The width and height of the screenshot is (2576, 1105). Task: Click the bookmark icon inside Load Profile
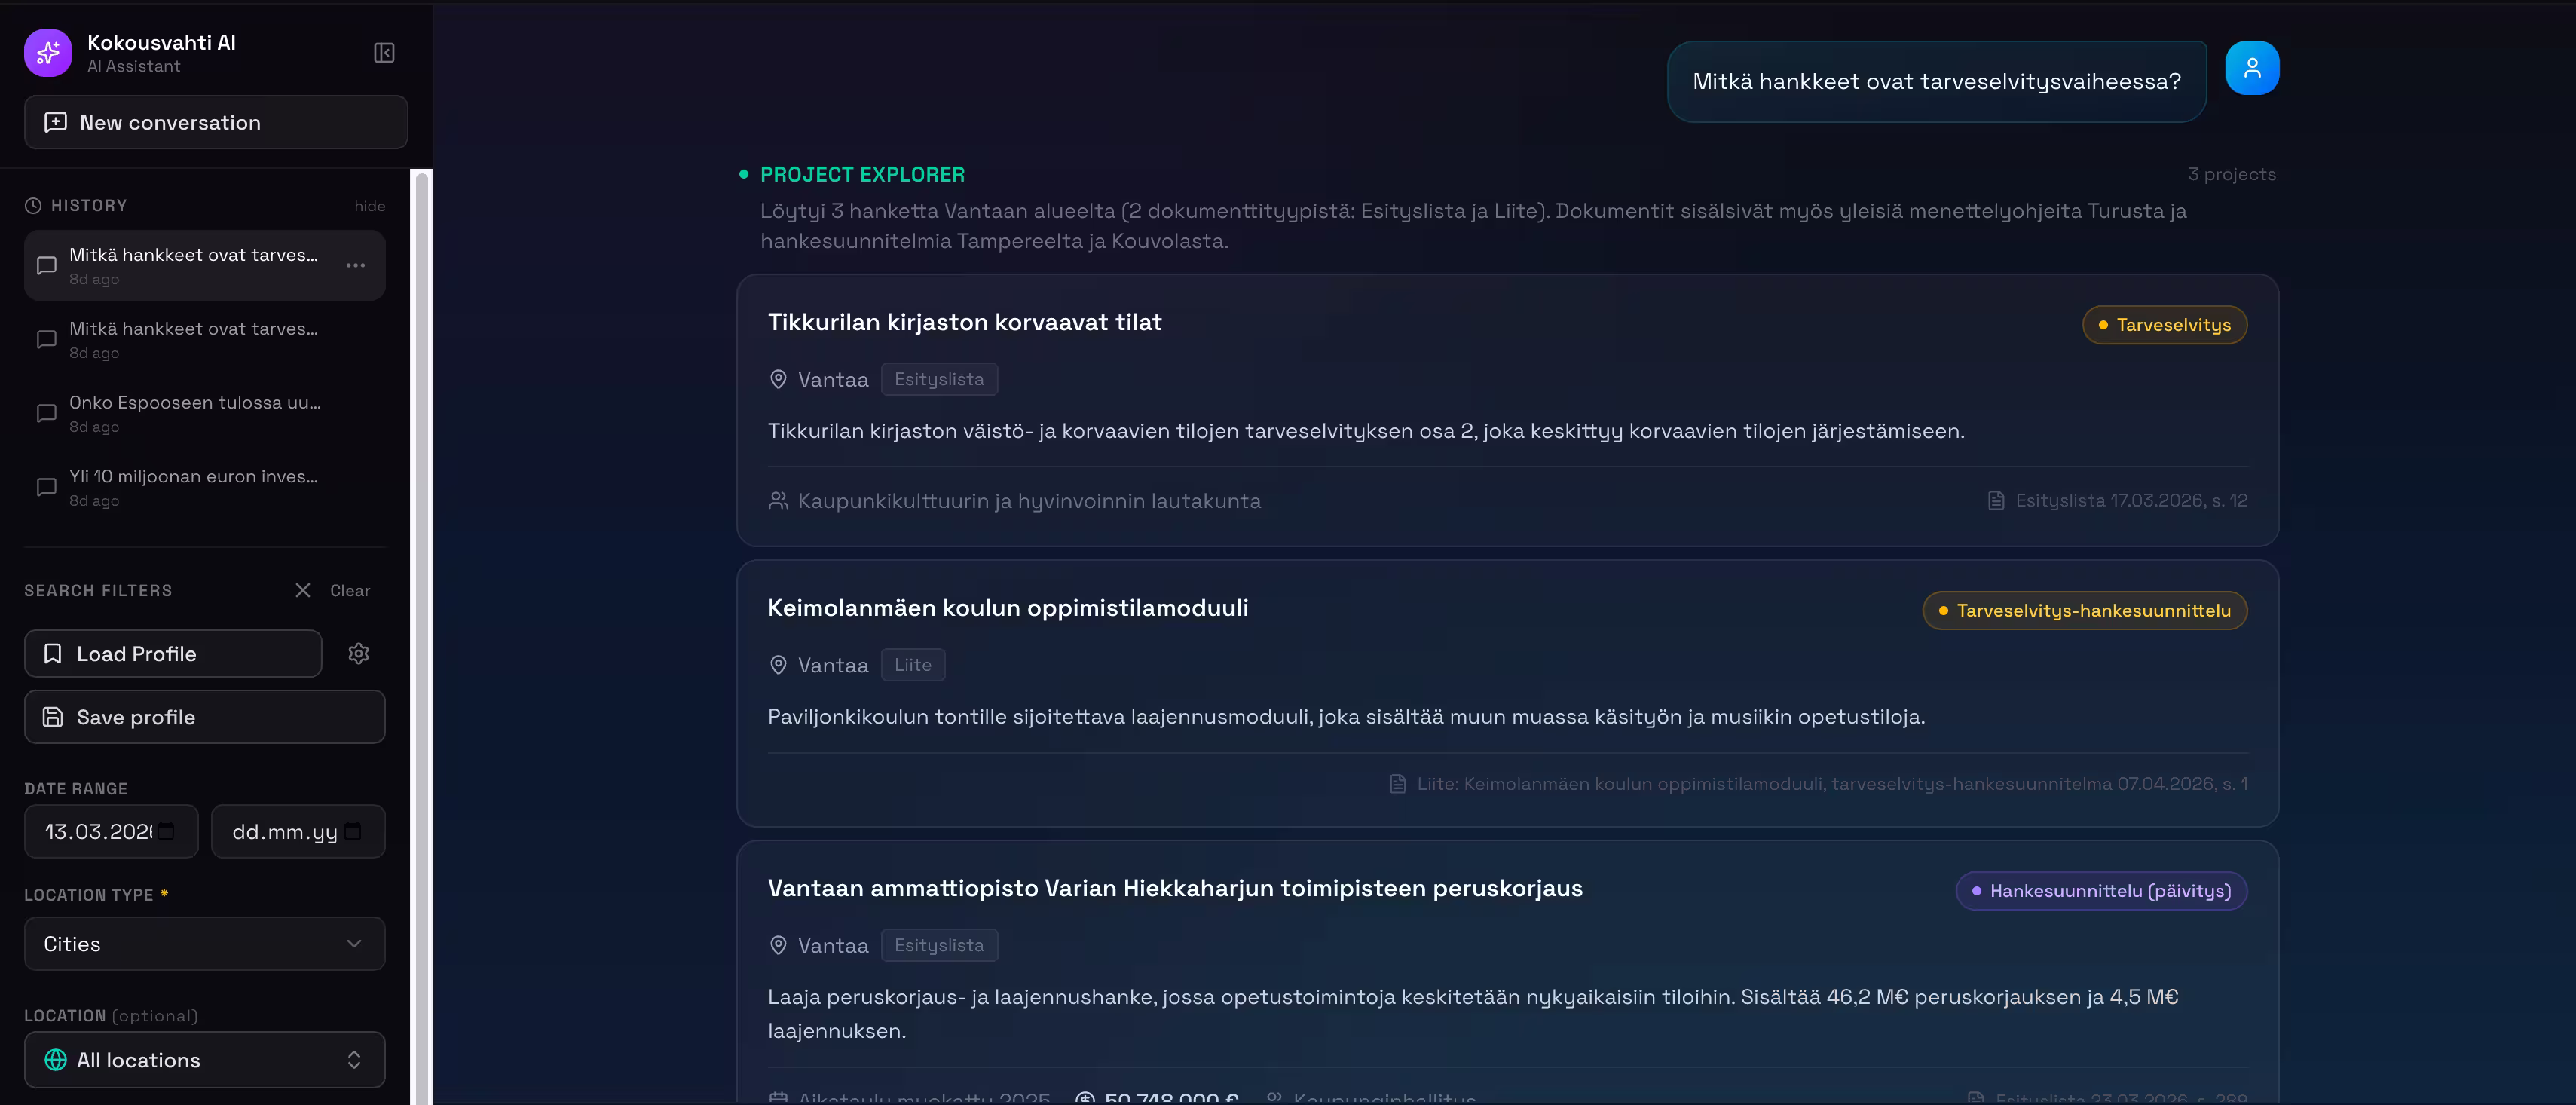(x=52, y=653)
